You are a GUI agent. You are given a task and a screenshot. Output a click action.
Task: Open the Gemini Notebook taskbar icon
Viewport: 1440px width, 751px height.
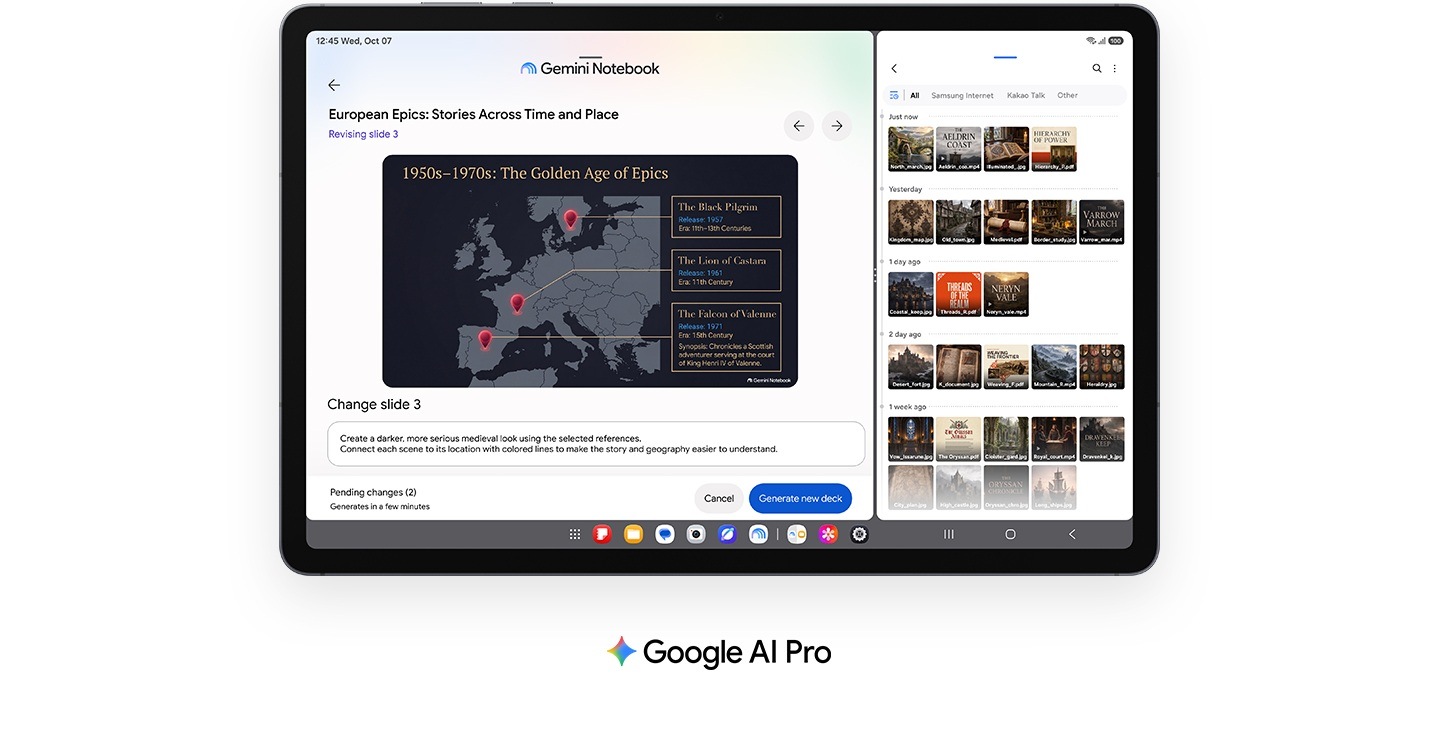point(759,535)
